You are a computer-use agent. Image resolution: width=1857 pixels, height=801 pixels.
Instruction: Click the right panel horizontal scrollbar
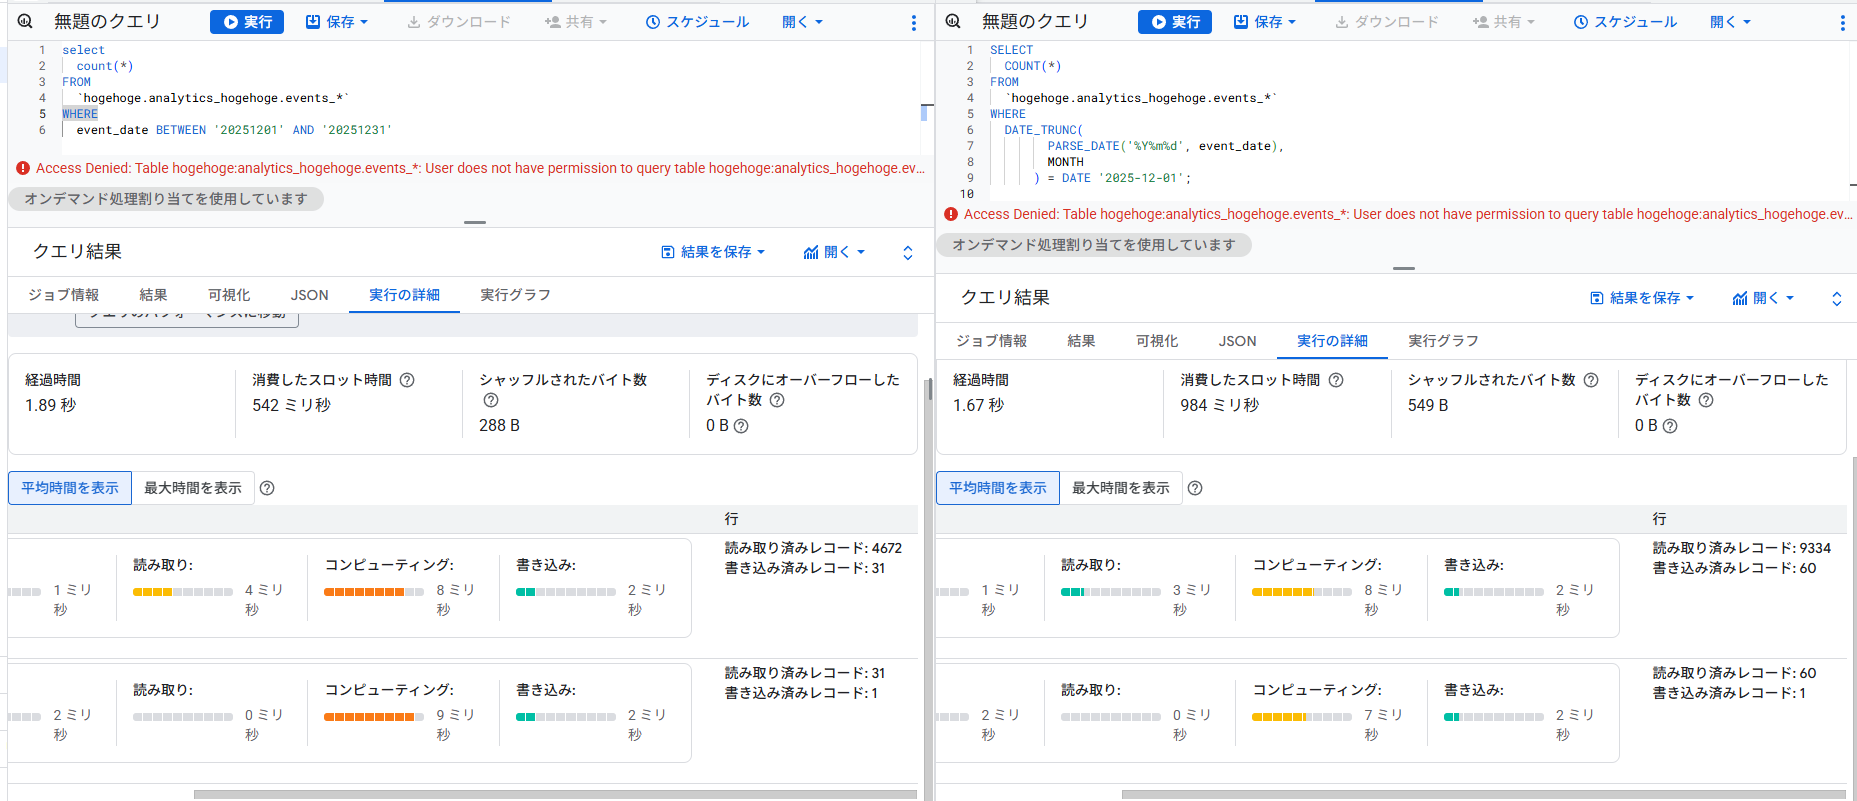point(1483,795)
